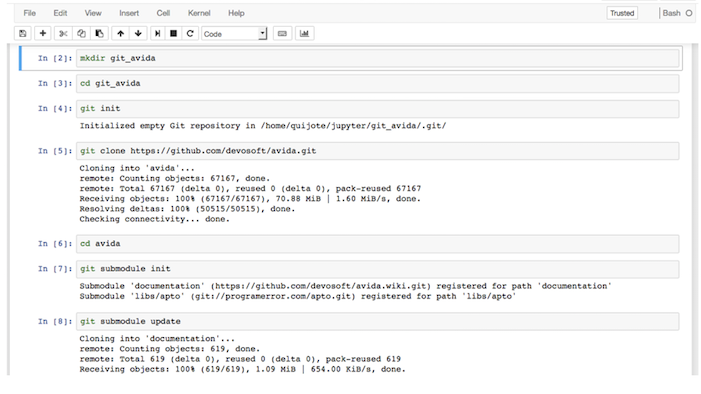Click 'Total 619 (delta 0)' output line
The image size is (701, 394).
[x=240, y=359]
